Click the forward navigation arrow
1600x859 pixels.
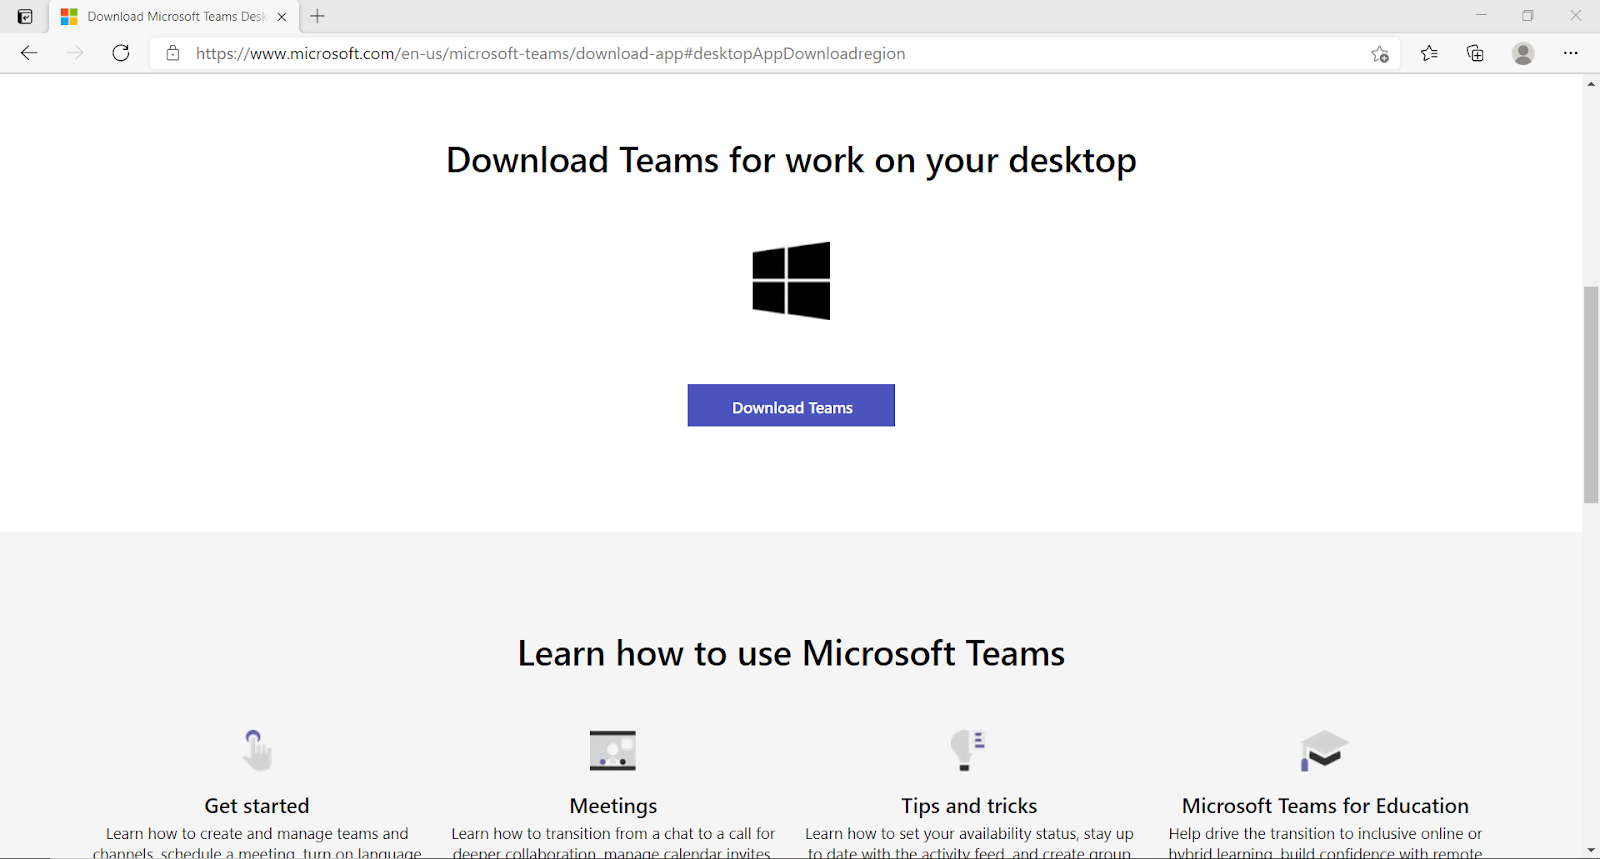pos(75,53)
